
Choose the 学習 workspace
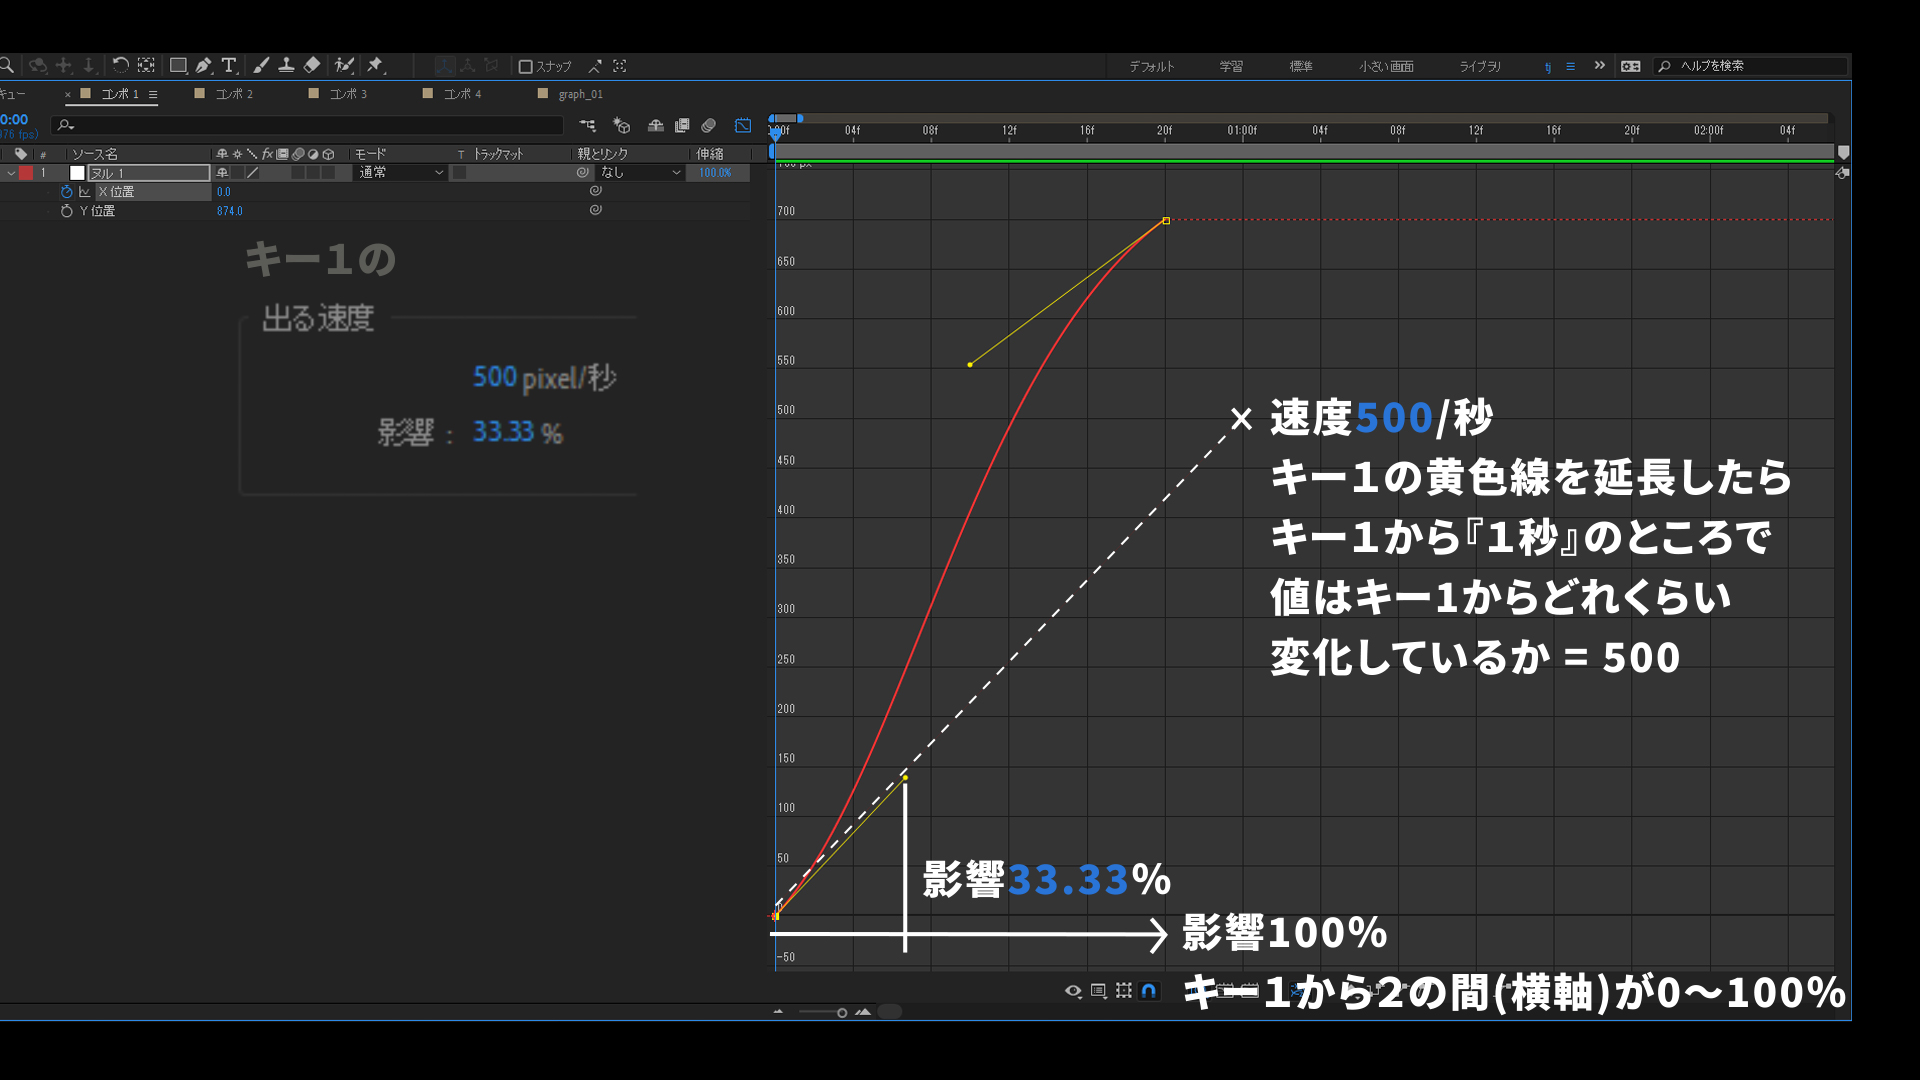tap(1231, 66)
